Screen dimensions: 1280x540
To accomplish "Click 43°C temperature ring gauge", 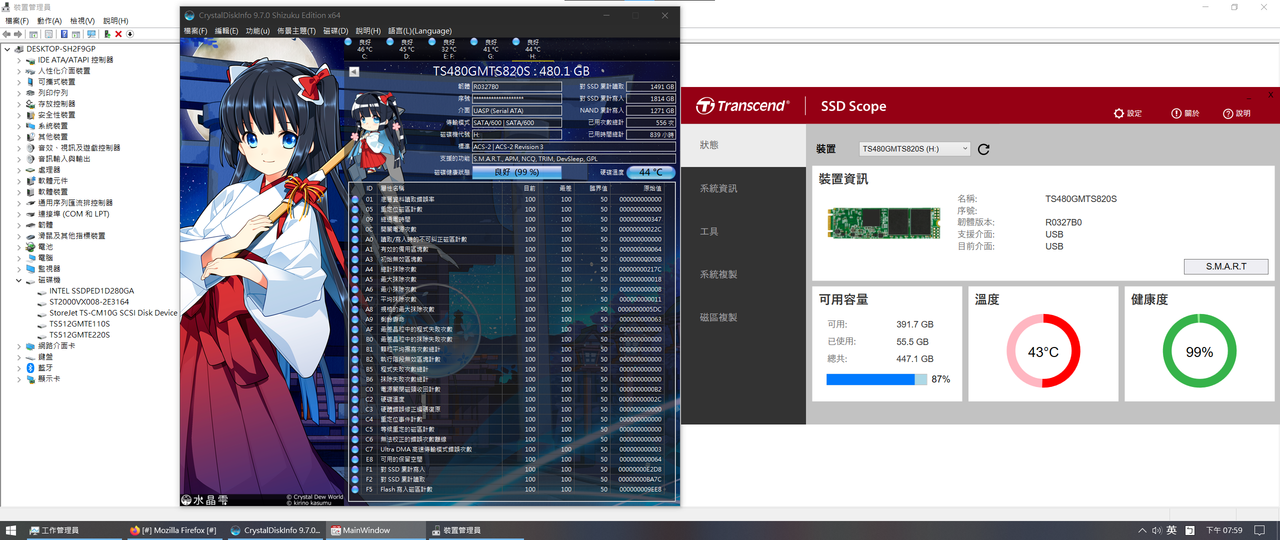I will coord(1043,352).
